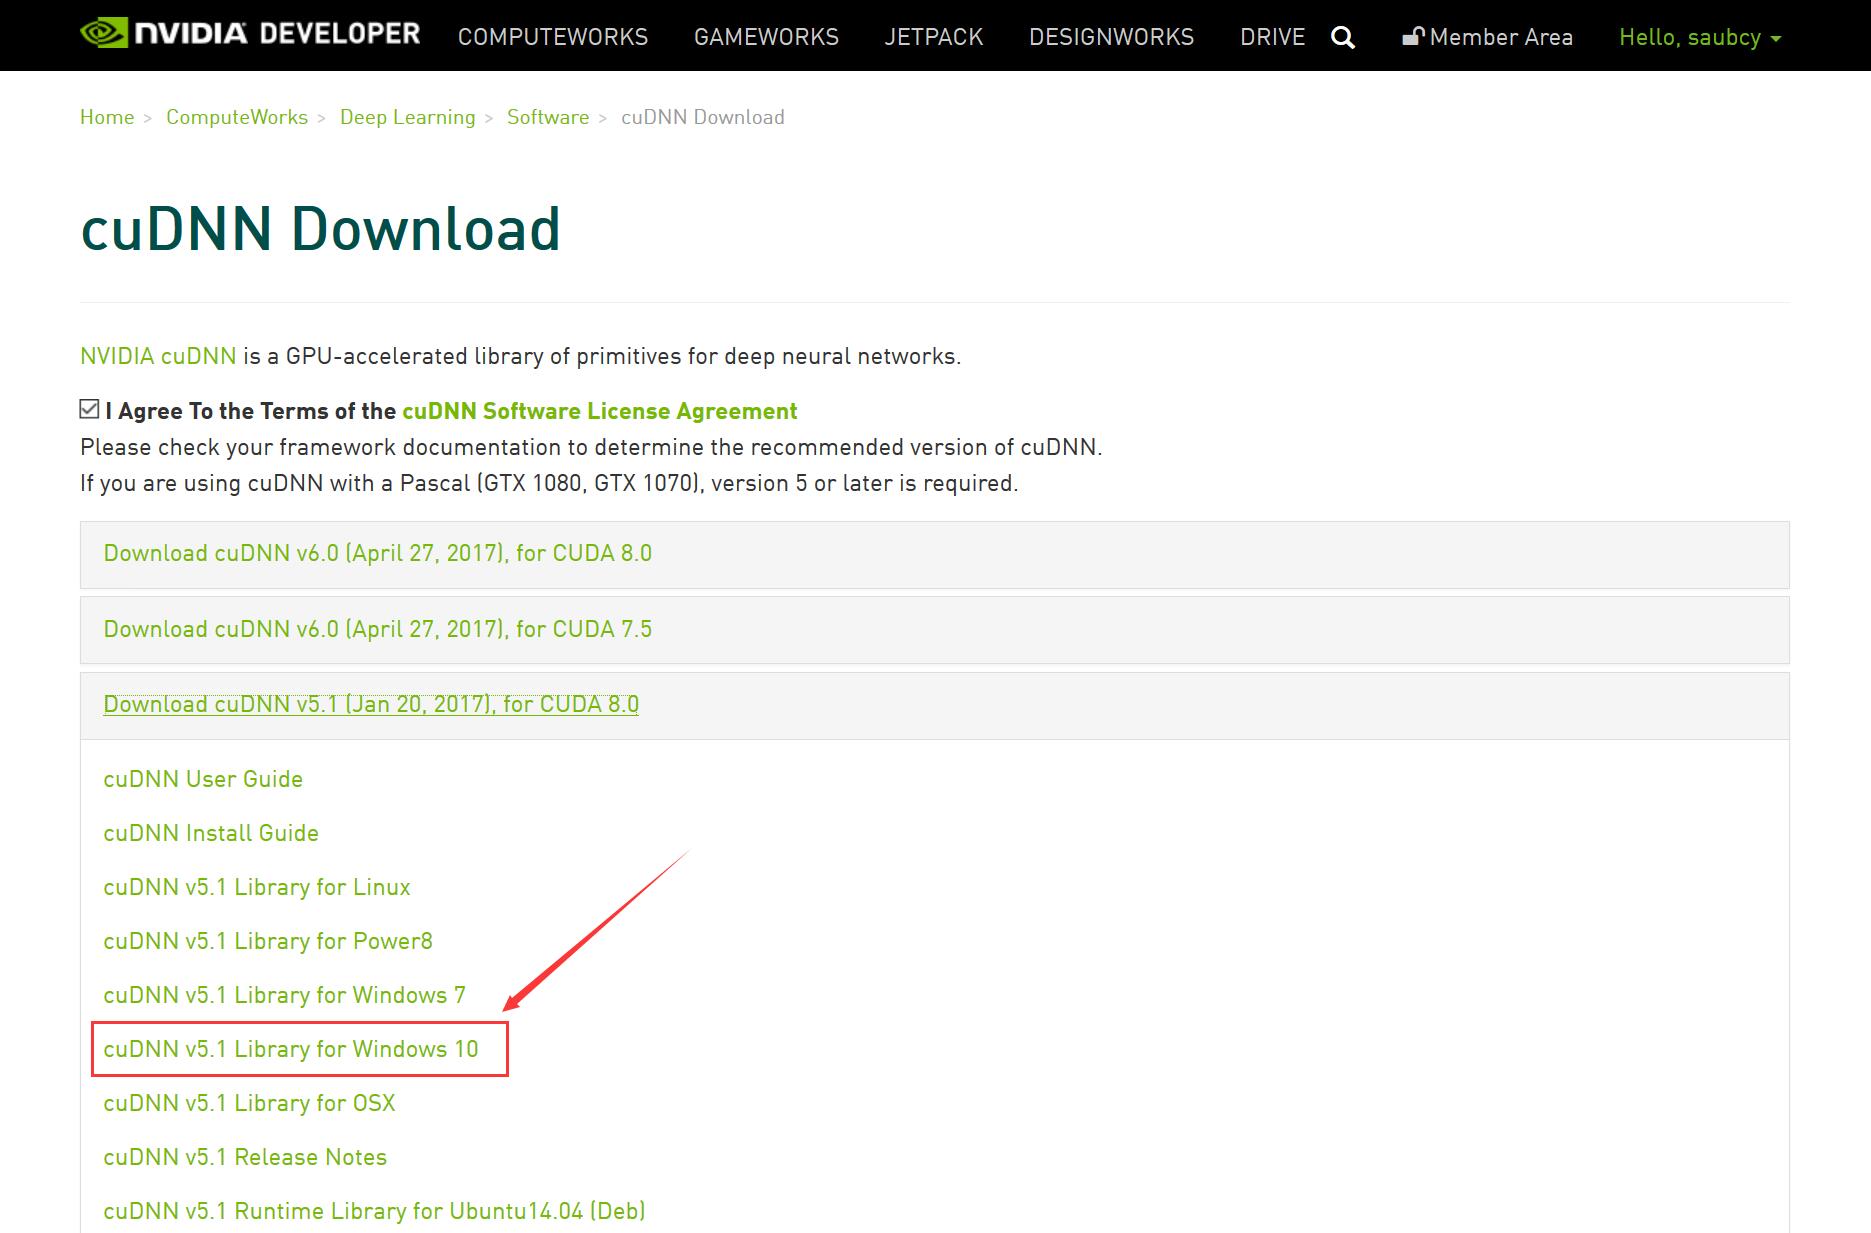Screen dimensions: 1871x1233
Task: Select JETPACK in the top navigation
Action: [933, 38]
